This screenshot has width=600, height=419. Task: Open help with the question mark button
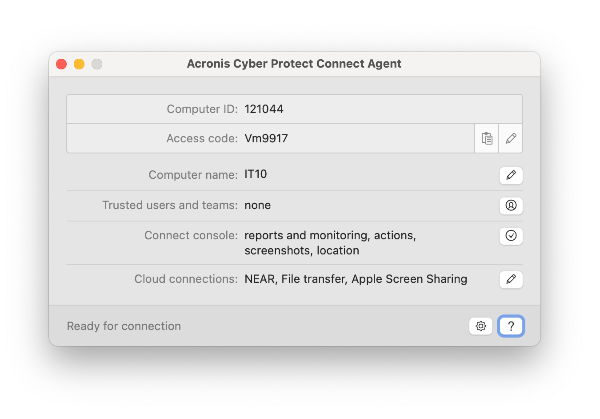coord(511,326)
